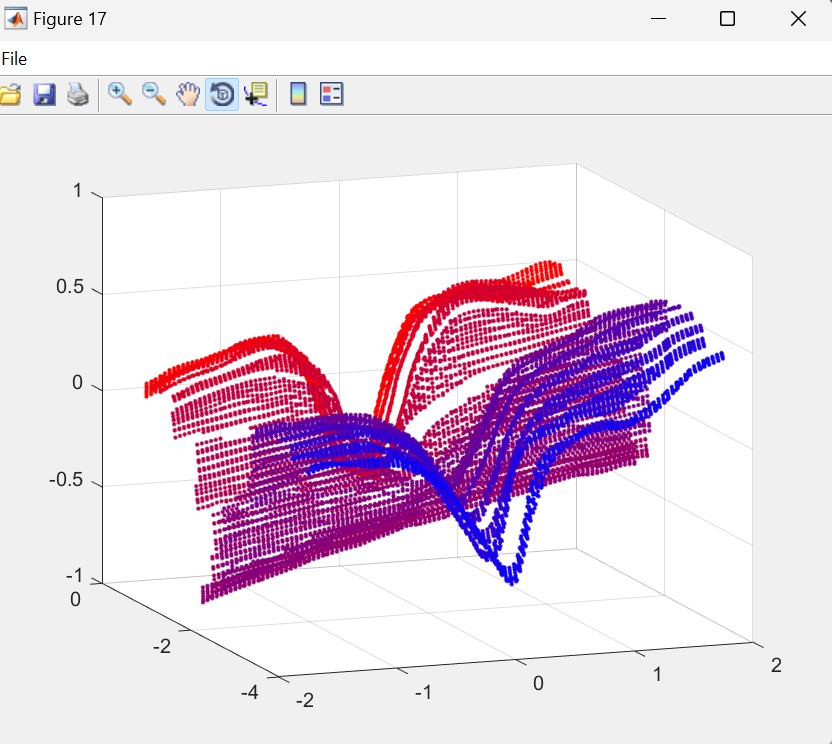The width and height of the screenshot is (832, 744).
Task: Enable the Data Cursor tool
Action: tap(256, 95)
